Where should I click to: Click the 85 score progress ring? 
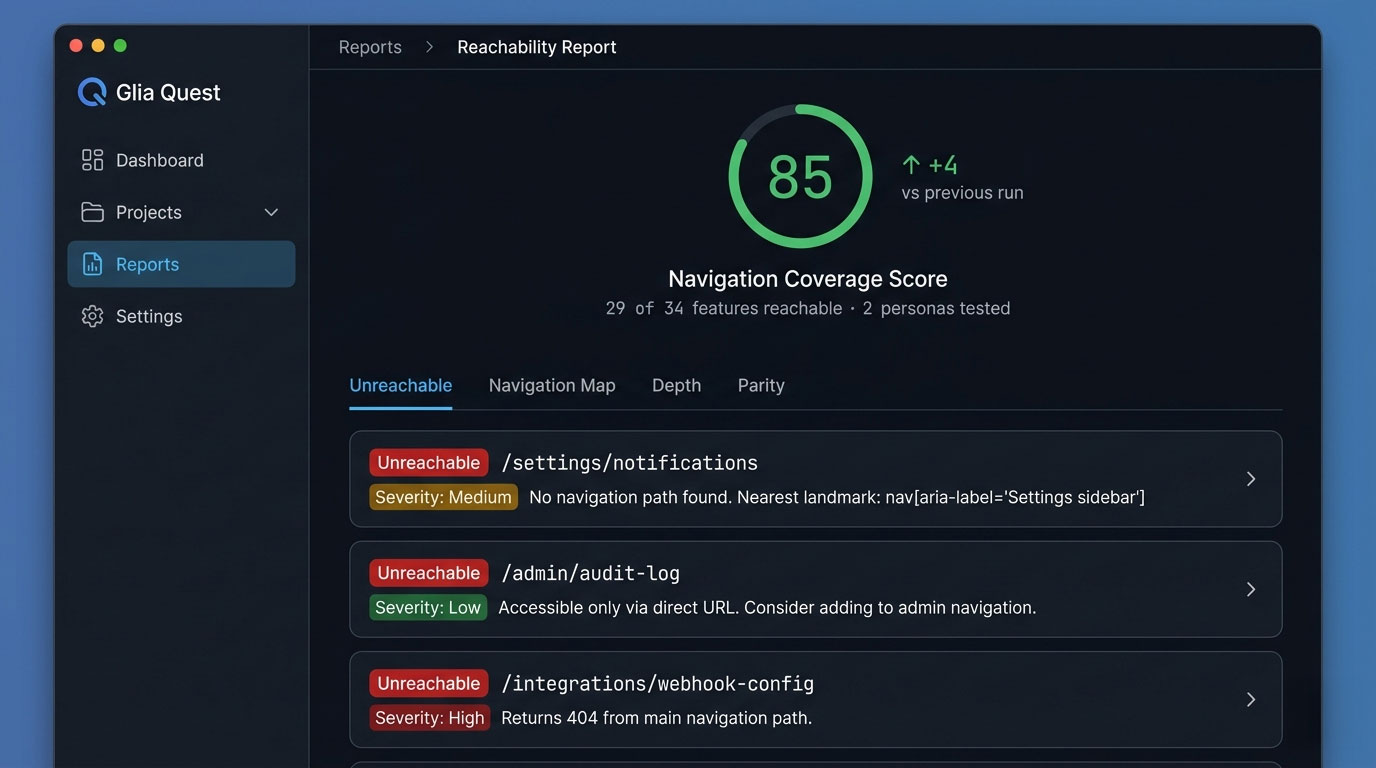800,176
